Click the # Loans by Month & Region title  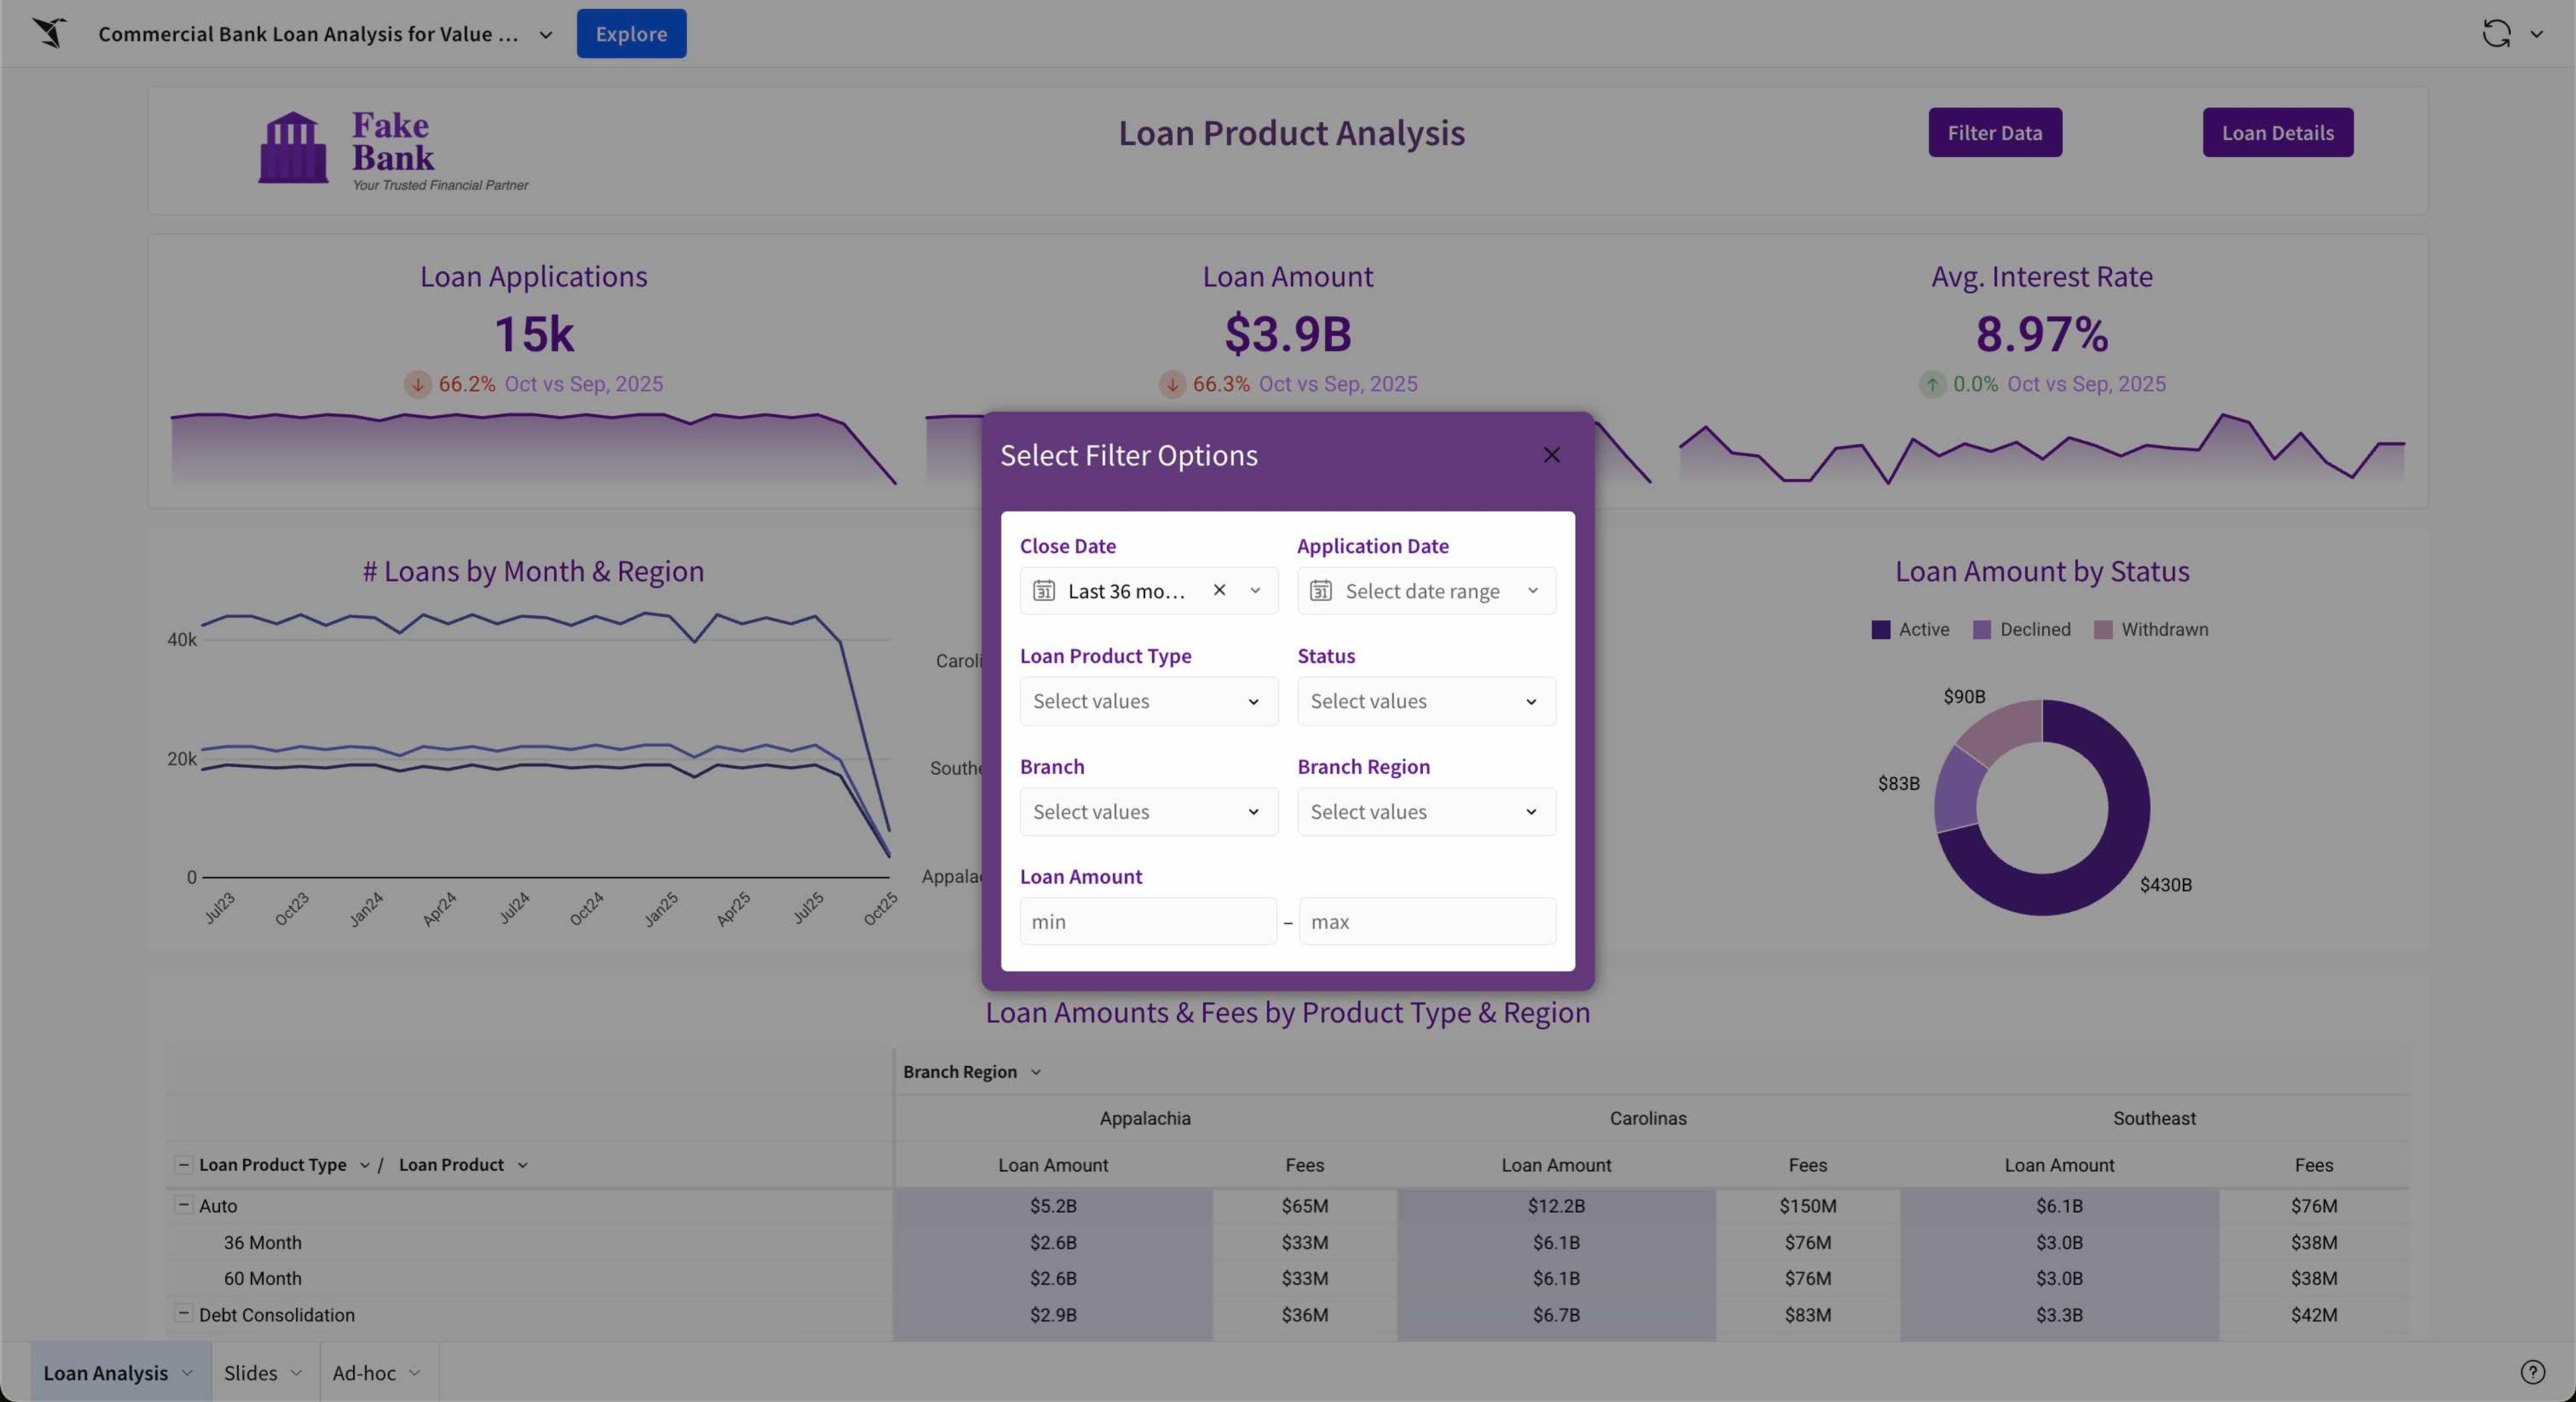[533, 571]
